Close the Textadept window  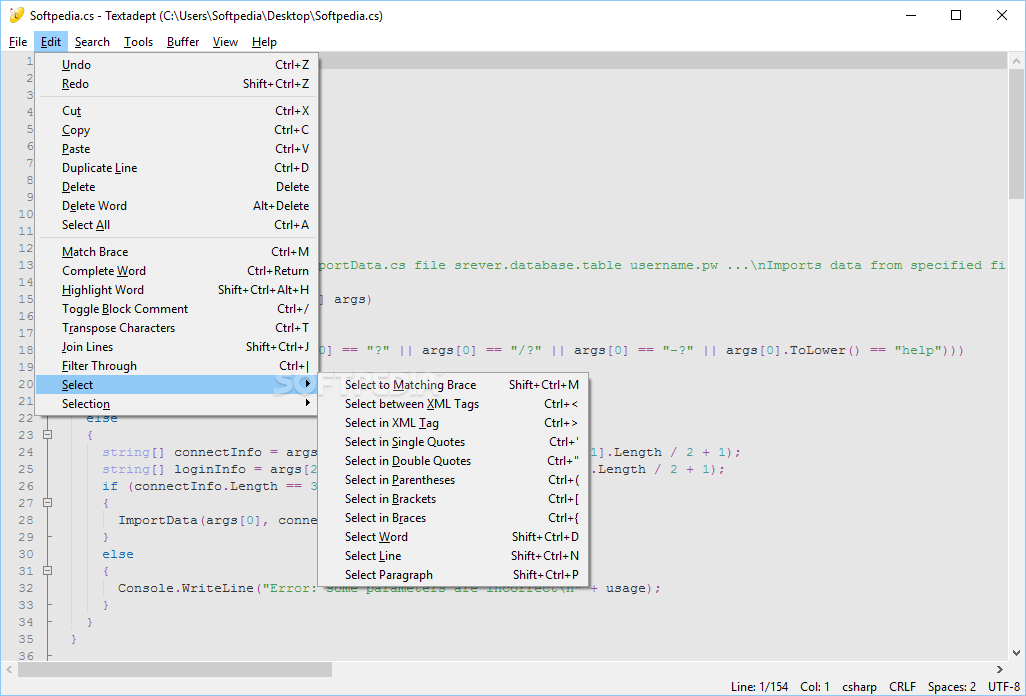coord(1002,15)
